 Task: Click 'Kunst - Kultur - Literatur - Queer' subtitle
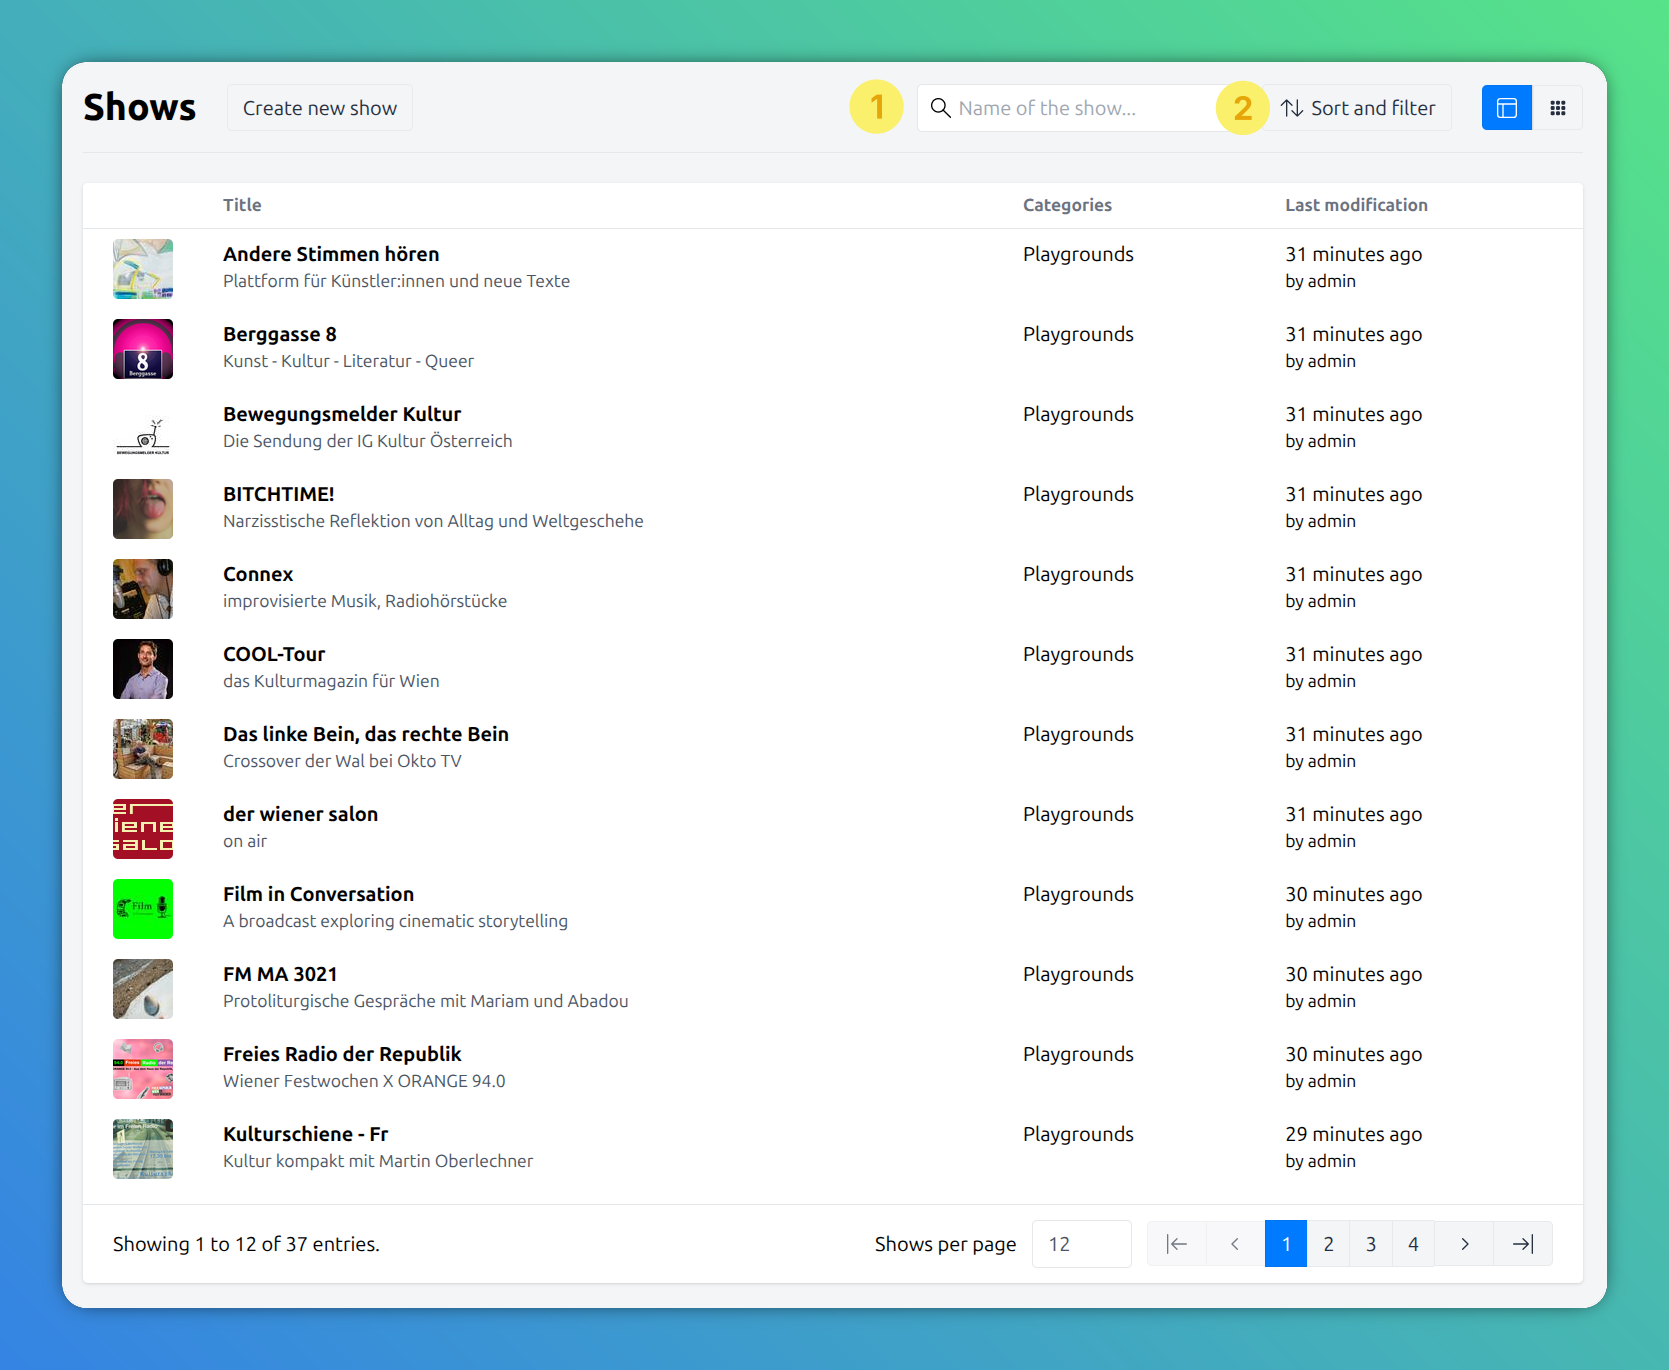pyautogui.click(x=348, y=361)
